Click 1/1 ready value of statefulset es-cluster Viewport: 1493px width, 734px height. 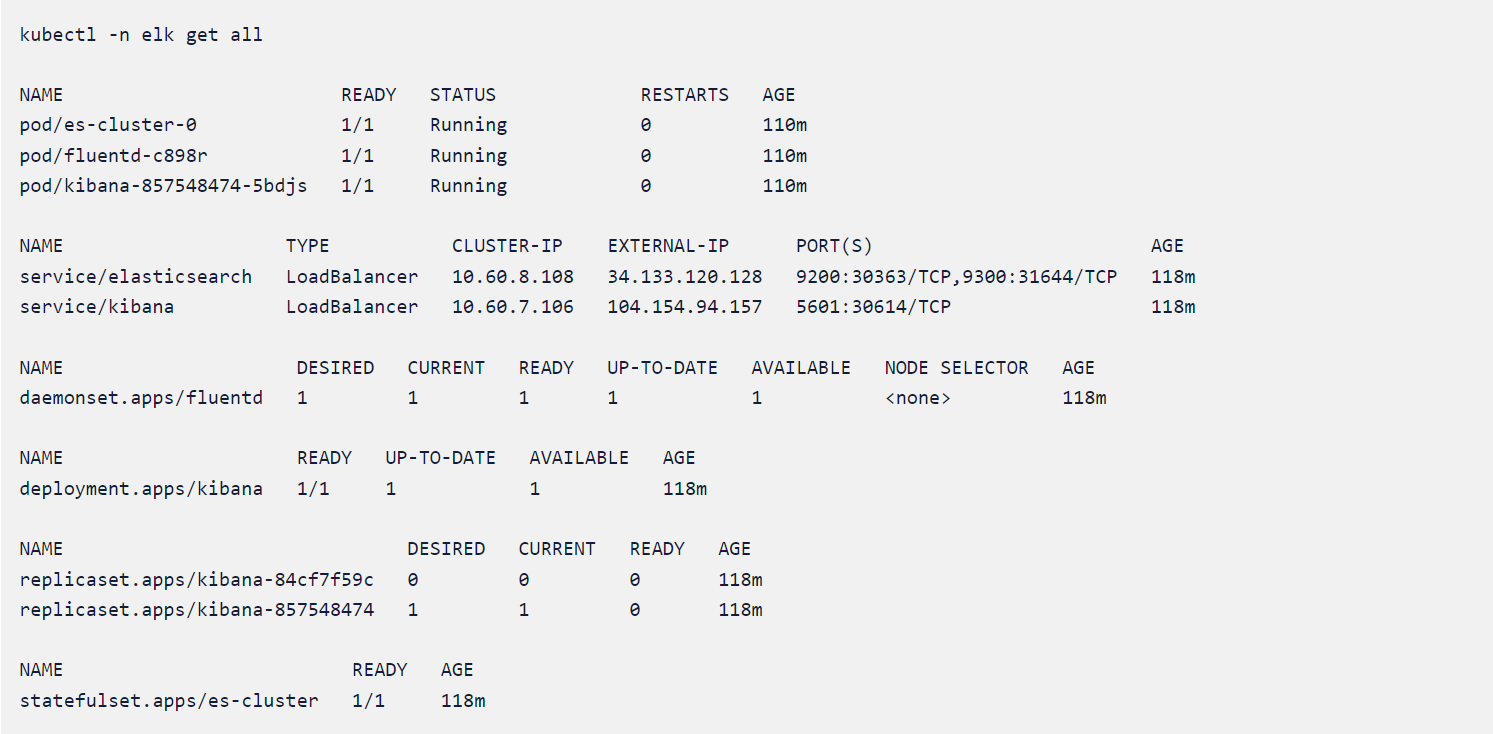(369, 701)
